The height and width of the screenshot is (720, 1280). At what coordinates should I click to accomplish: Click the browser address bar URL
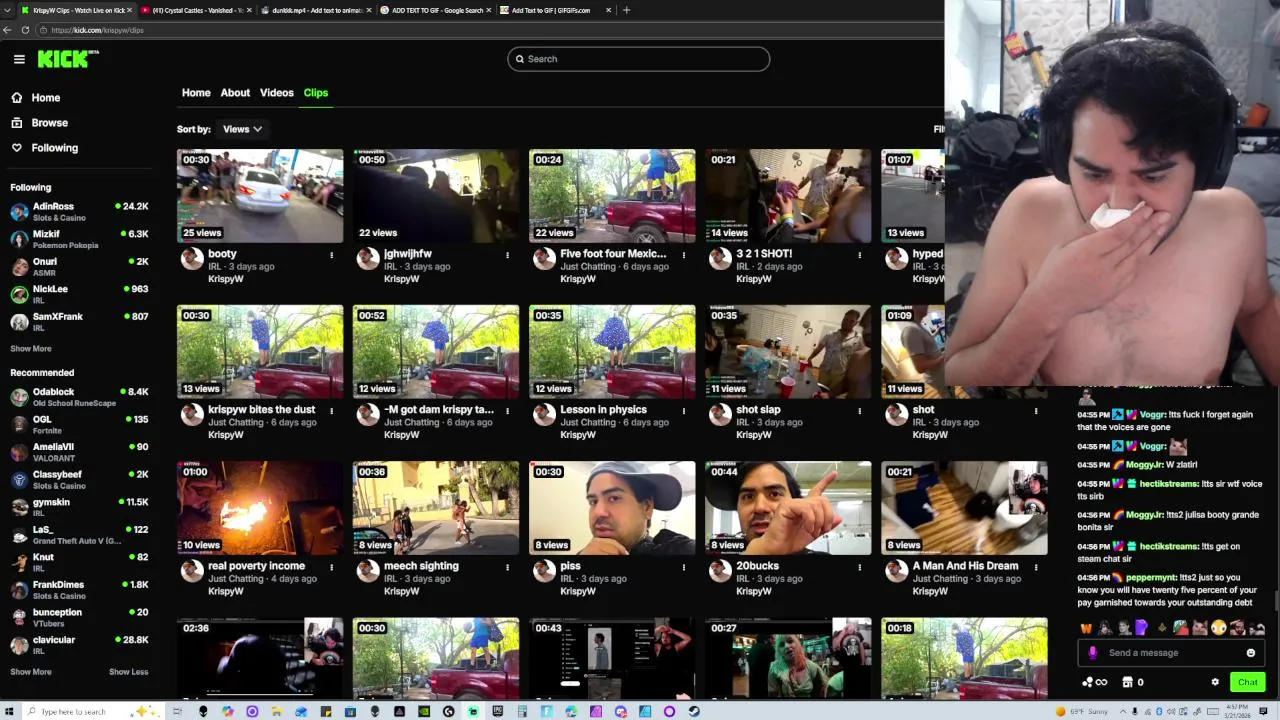97,30
